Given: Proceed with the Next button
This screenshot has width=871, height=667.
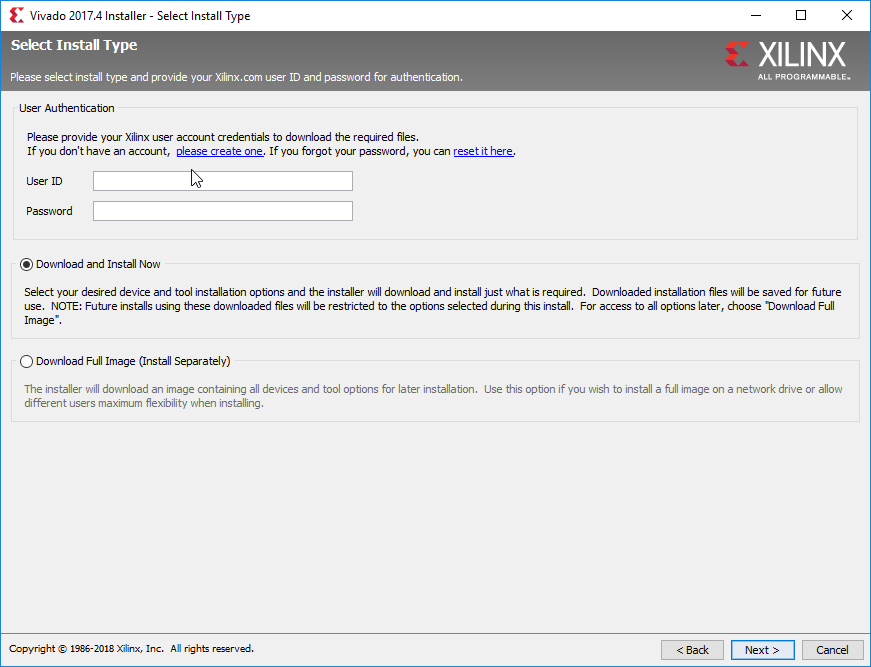Looking at the screenshot, I should tap(762, 650).
